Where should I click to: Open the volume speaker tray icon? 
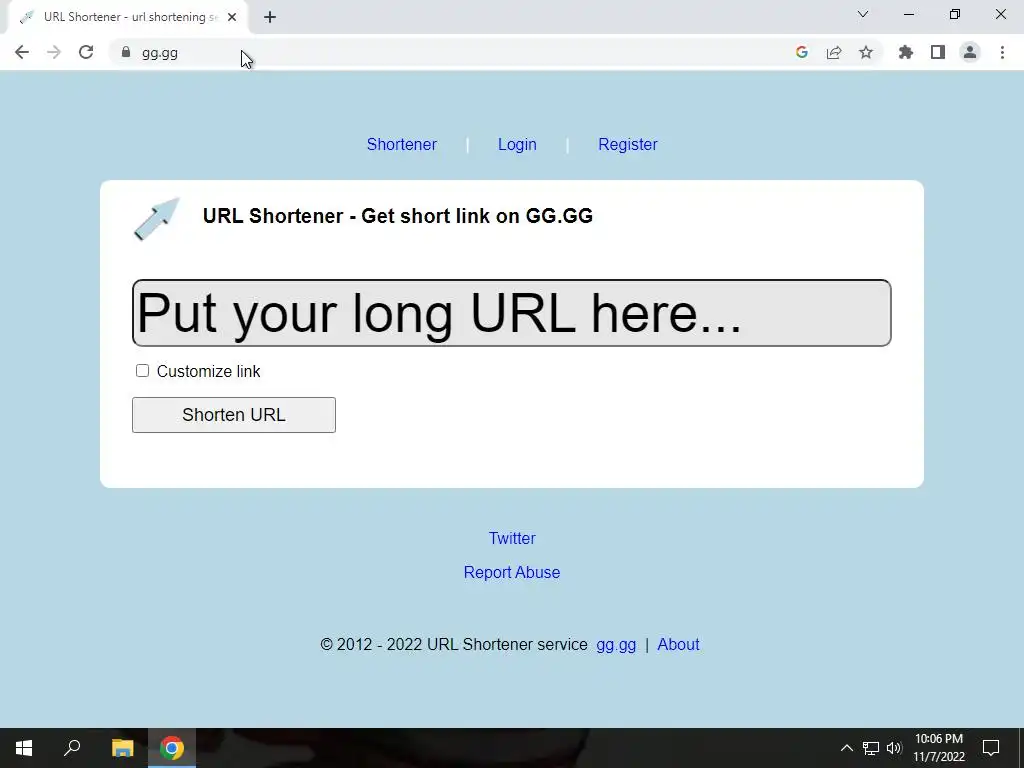coord(894,748)
